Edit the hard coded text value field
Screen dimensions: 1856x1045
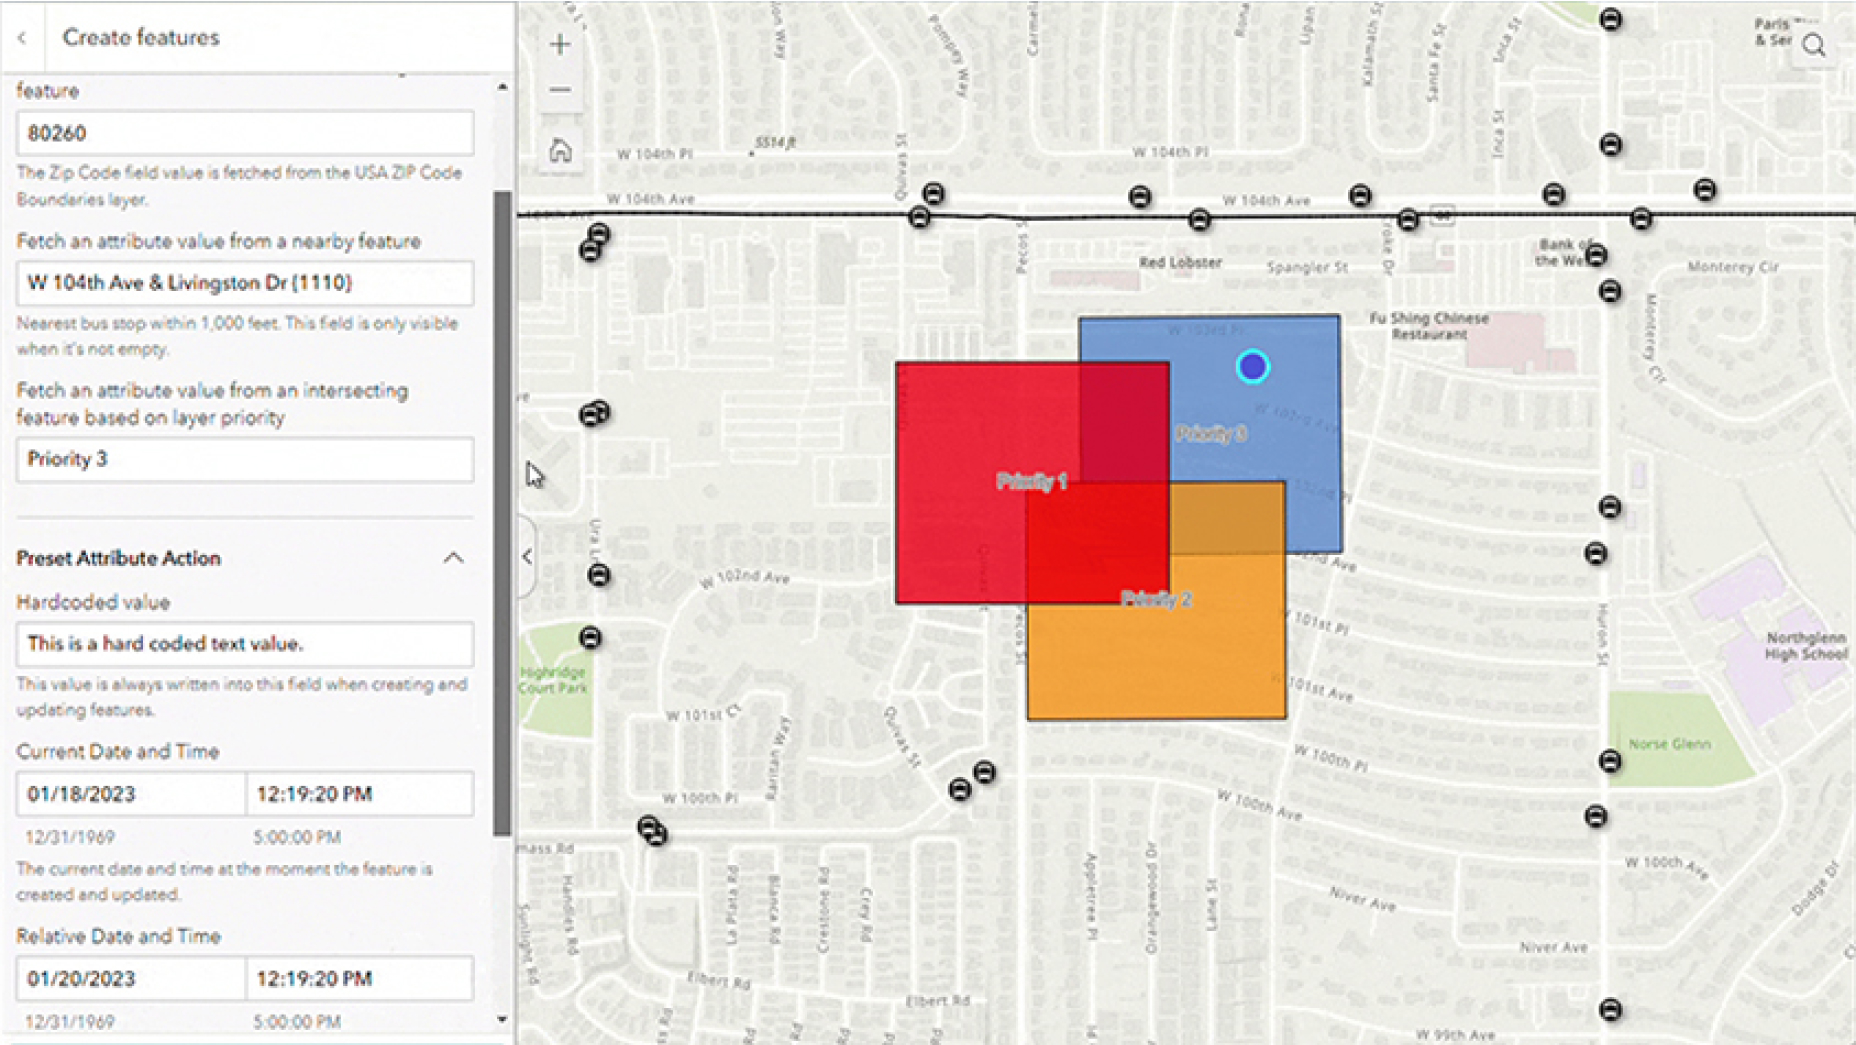pos(243,644)
